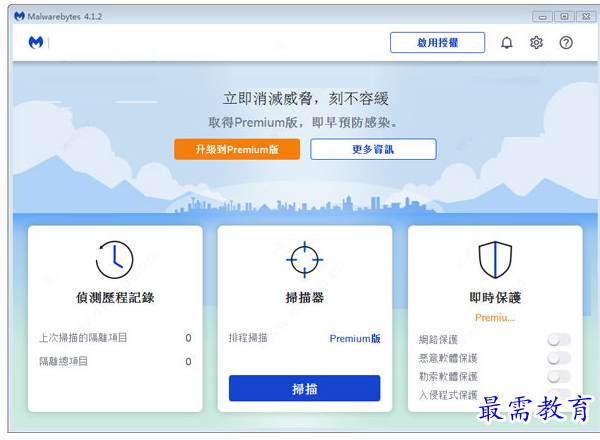
Task: Open settings gear icon
Action: tap(536, 42)
